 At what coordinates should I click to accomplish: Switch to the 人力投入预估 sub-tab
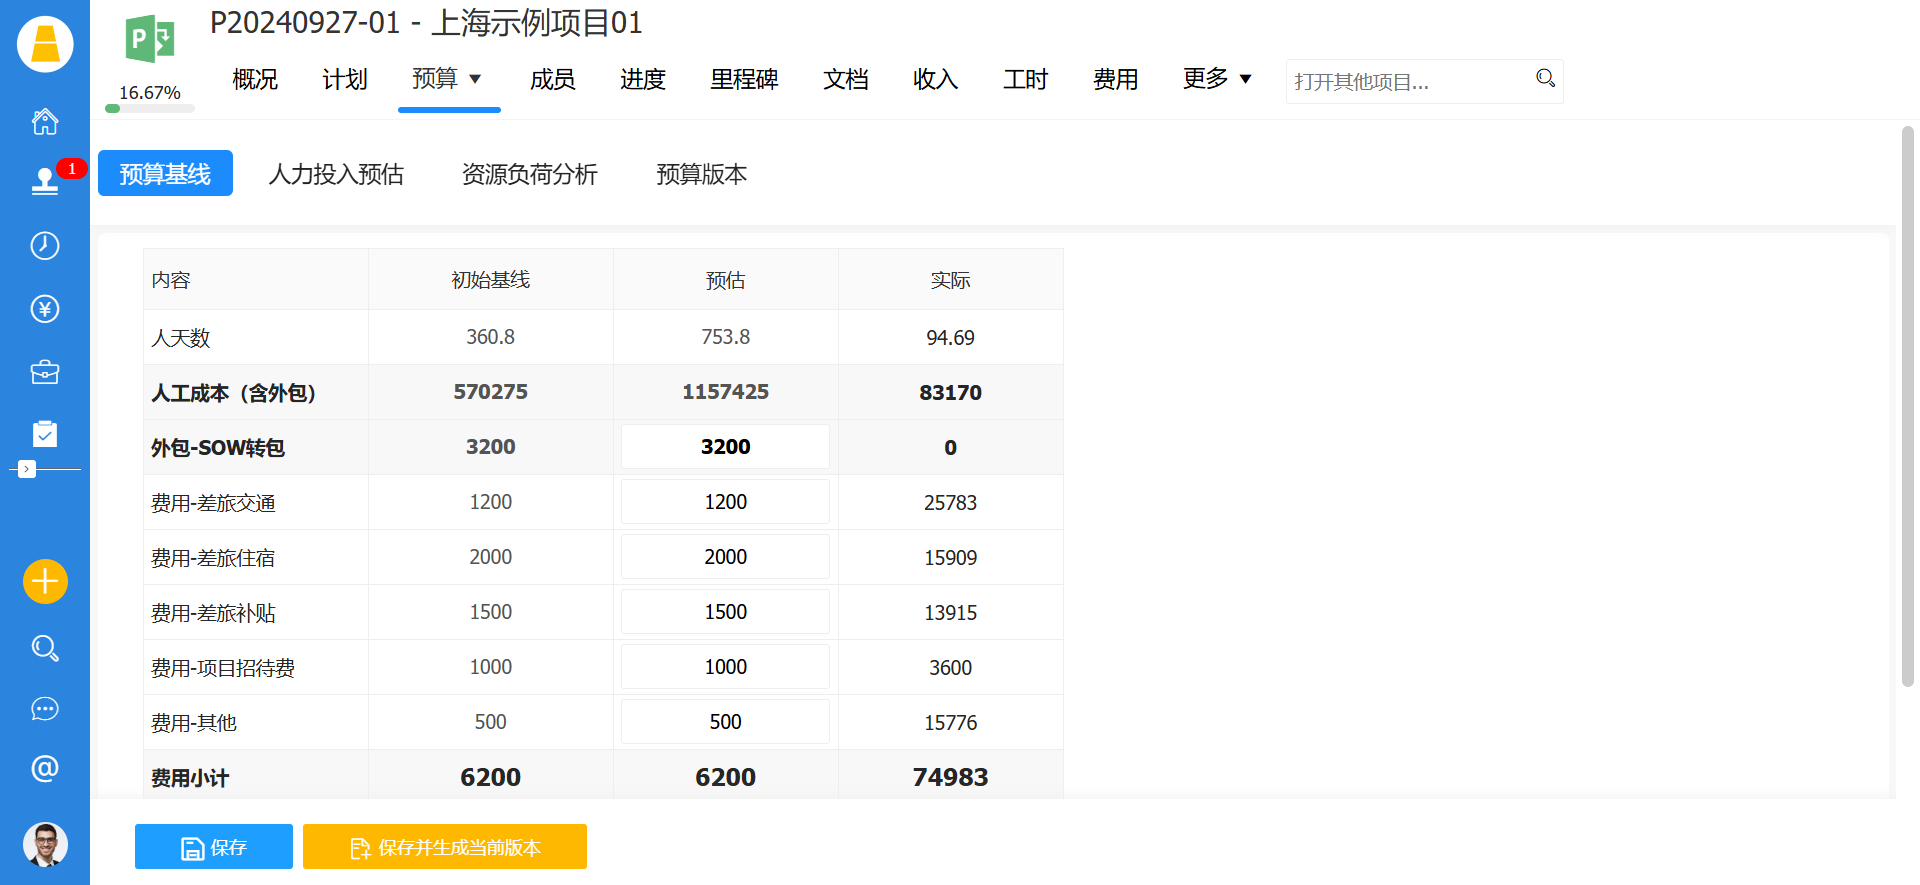click(336, 174)
